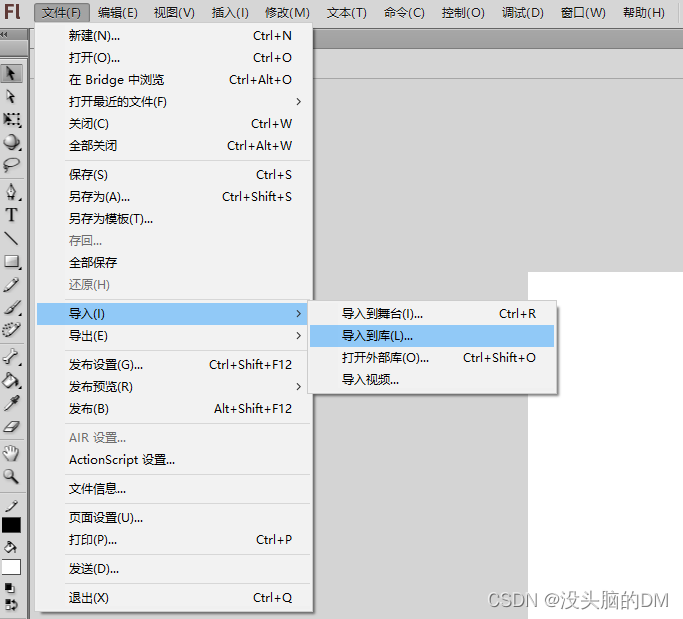Choose 另存为(A)... menu item

(x=174, y=197)
